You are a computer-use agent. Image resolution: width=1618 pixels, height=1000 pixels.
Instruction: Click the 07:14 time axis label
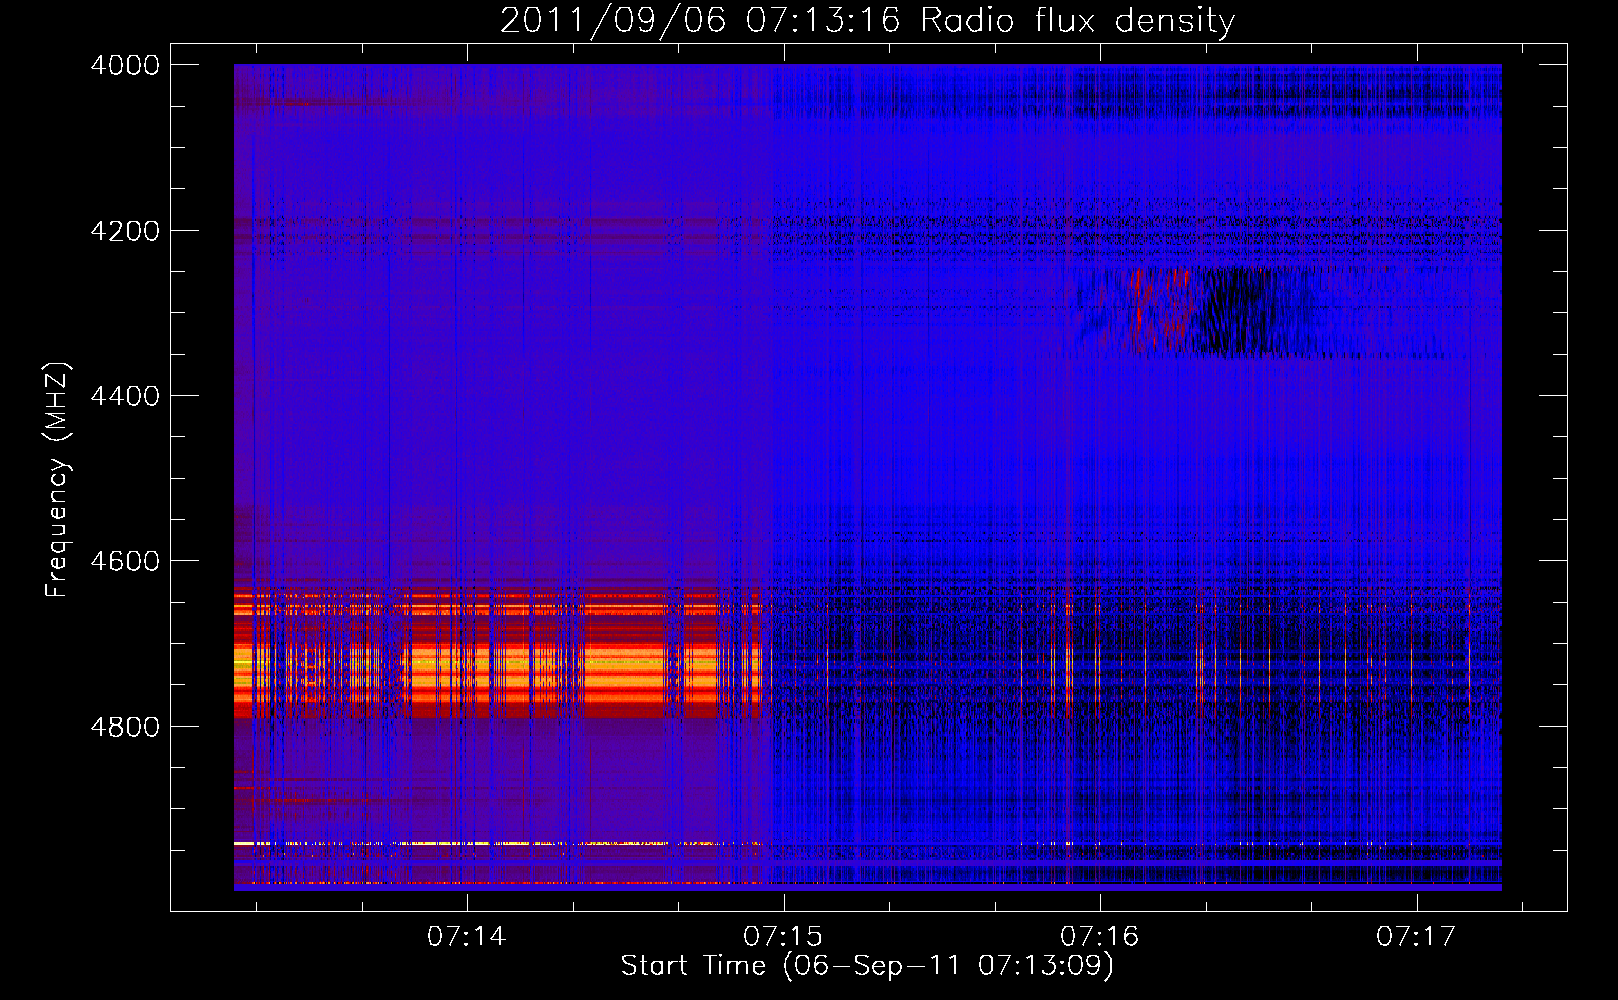tap(467, 937)
